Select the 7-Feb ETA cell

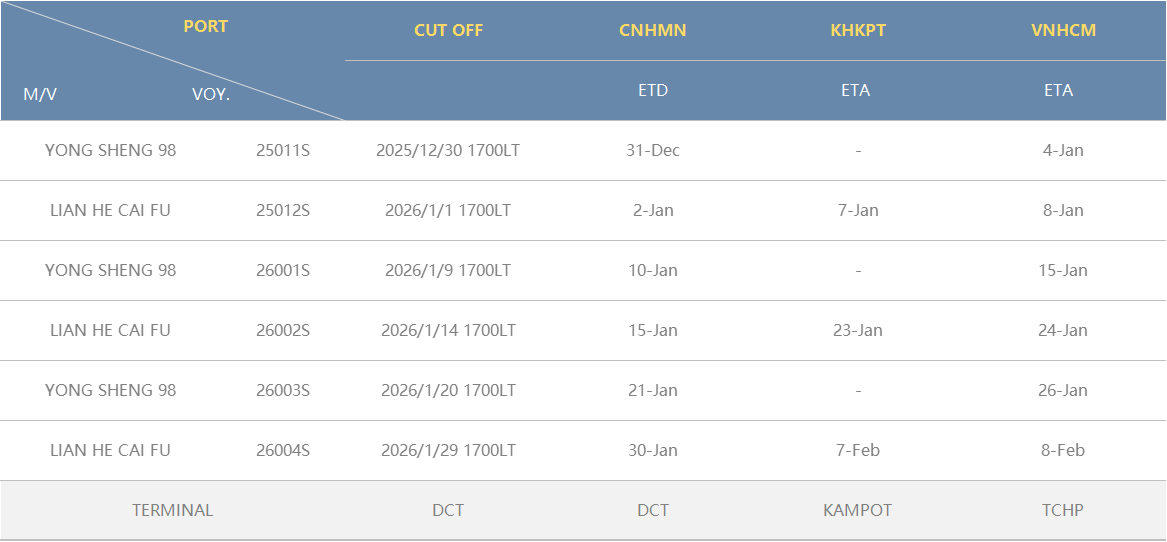pyautogui.click(x=858, y=451)
